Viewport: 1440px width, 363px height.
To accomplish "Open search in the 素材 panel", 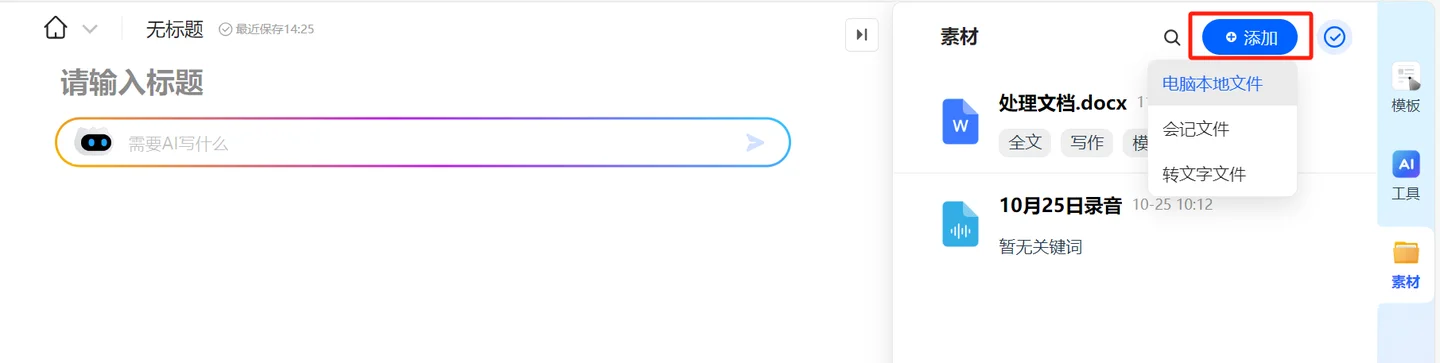I will pos(1172,38).
